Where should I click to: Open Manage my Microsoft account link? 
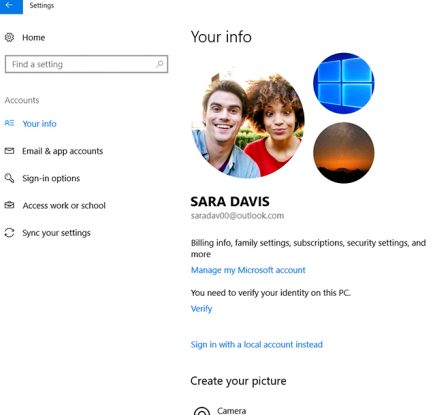(248, 270)
